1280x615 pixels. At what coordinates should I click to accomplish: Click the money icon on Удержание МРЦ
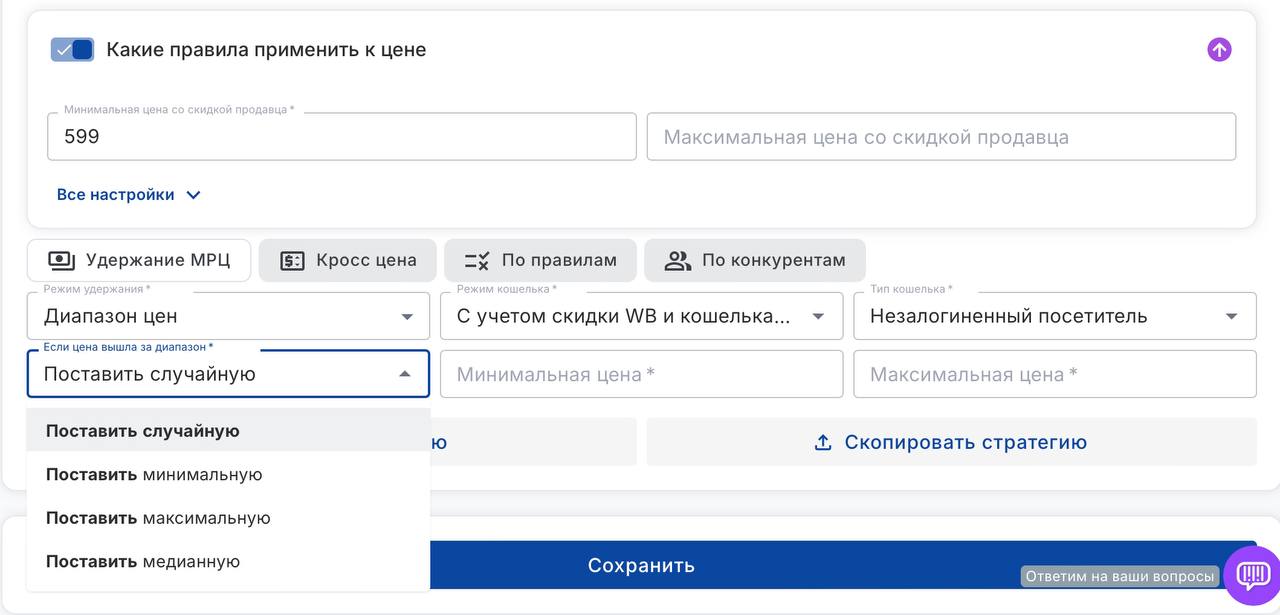click(62, 260)
